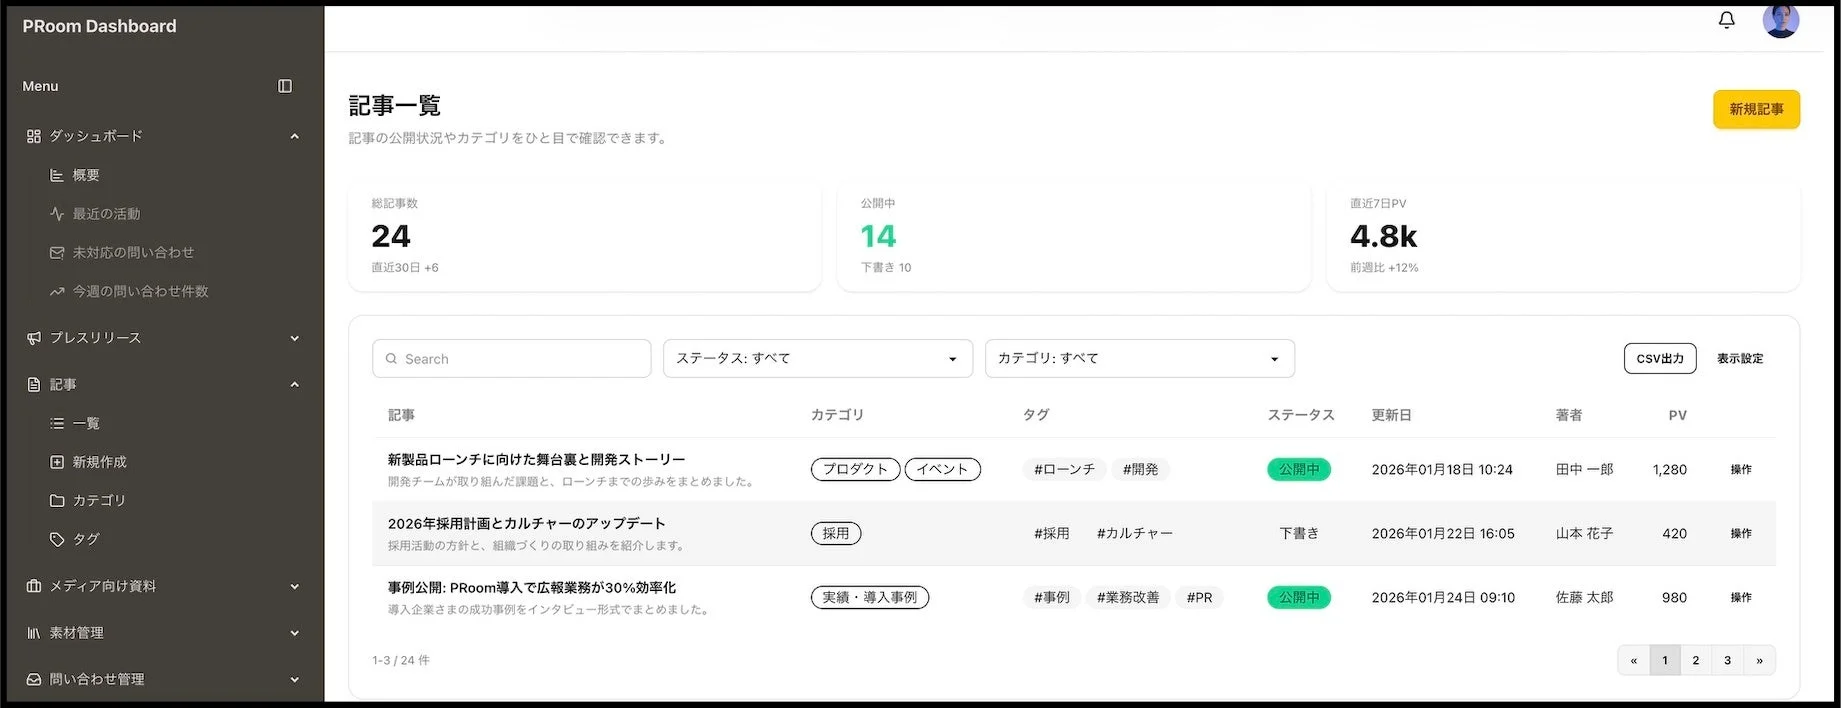
Task: Select 一覧 under 記事
Action: pos(86,423)
